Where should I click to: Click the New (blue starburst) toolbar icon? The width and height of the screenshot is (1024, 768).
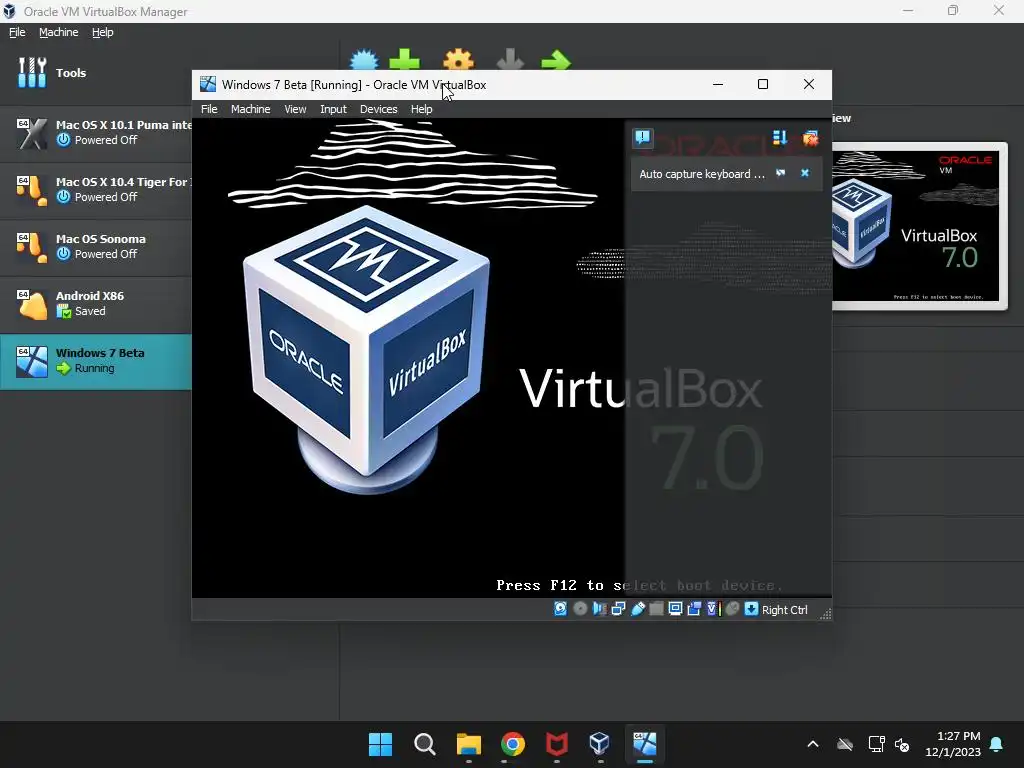(x=364, y=59)
